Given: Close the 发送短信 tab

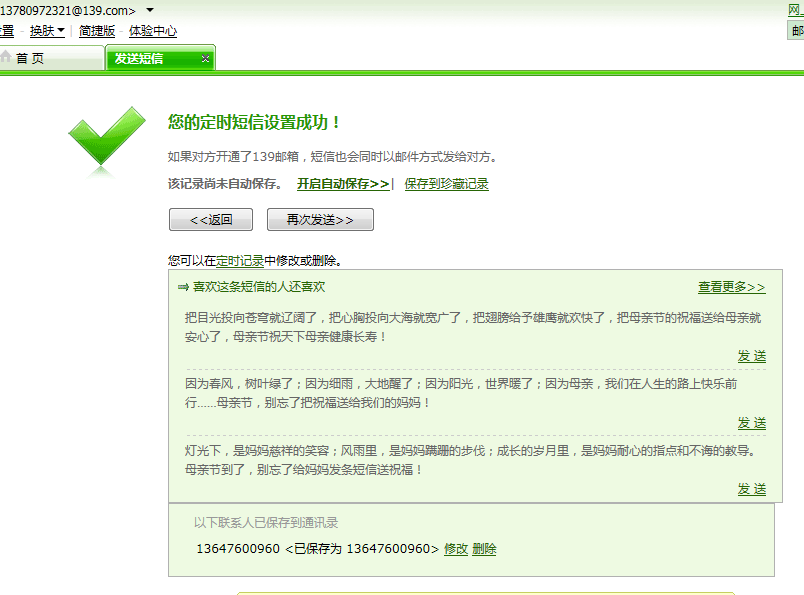Looking at the screenshot, I should coord(205,58).
